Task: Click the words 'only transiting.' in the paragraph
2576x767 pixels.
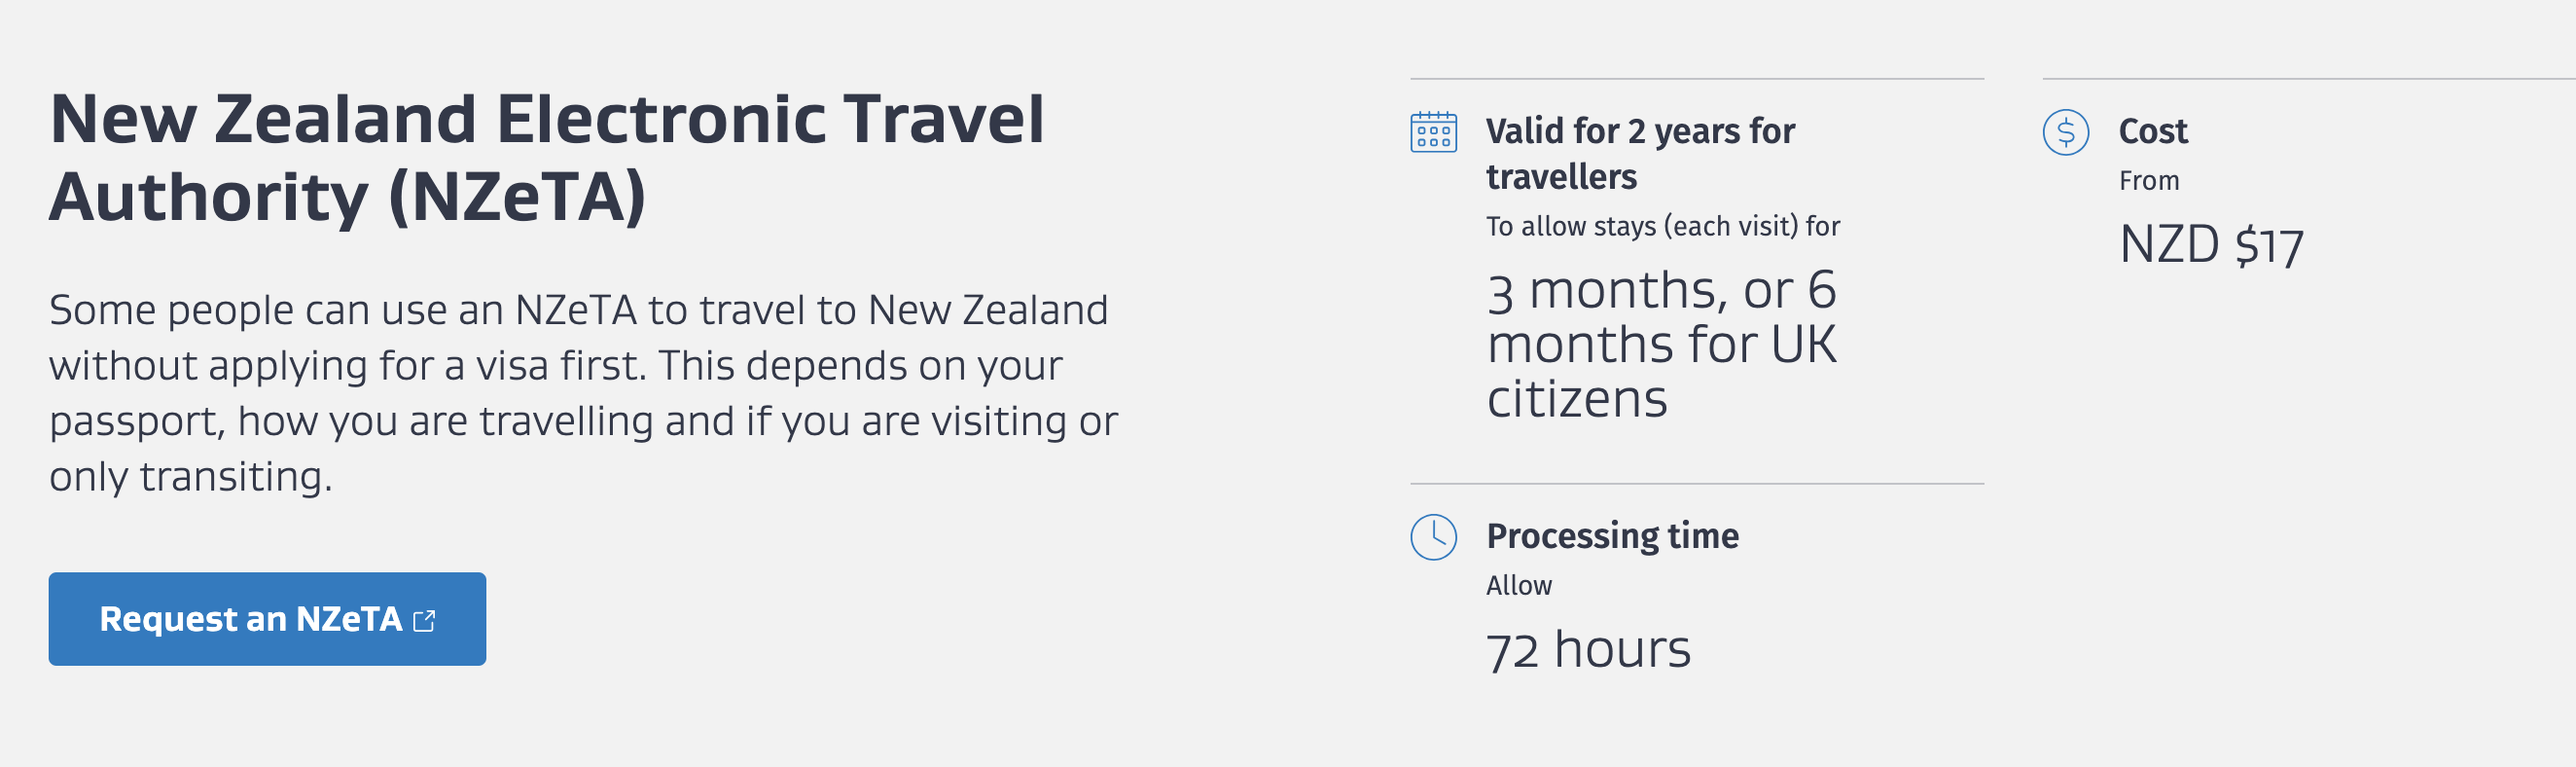Action: 190,476
